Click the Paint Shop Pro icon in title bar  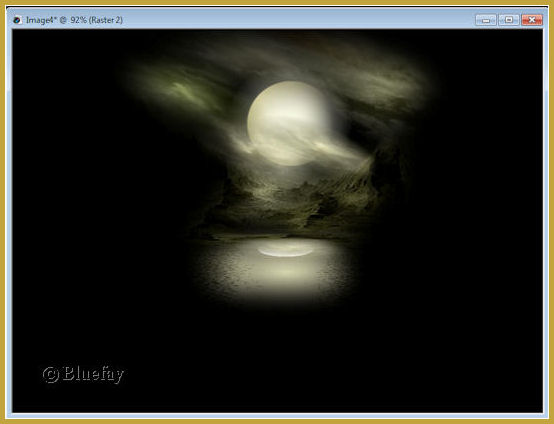[x=17, y=20]
